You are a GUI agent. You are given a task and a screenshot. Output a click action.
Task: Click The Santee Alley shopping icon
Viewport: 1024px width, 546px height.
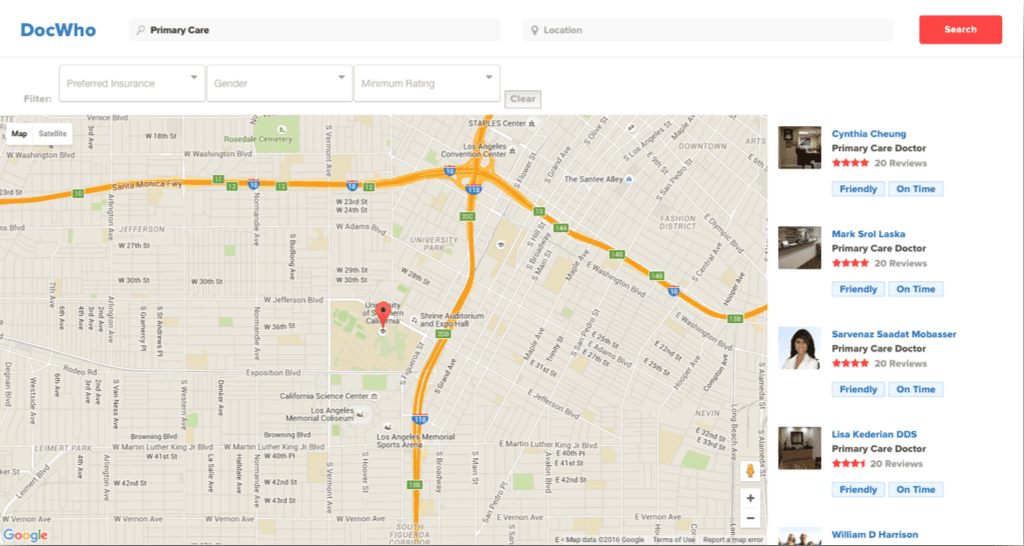point(628,179)
